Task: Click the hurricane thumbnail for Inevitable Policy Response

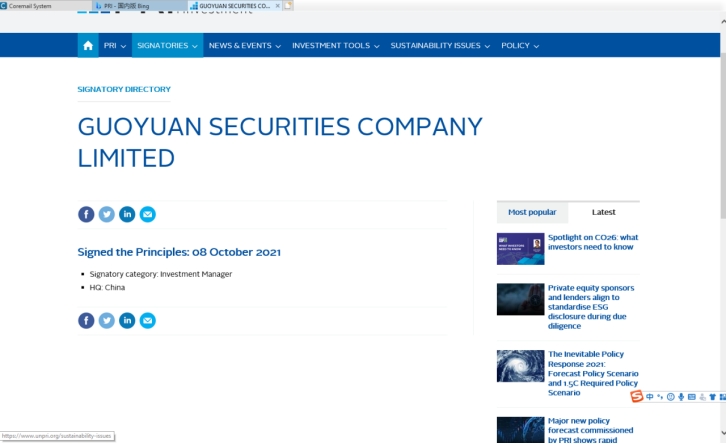Action: click(x=520, y=366)
